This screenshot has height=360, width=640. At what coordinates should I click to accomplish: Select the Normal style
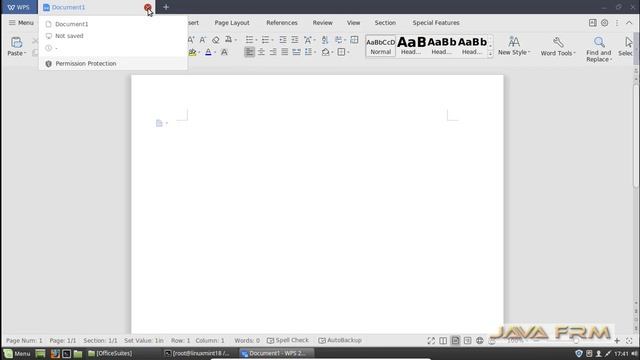click(x=380, y=46)
